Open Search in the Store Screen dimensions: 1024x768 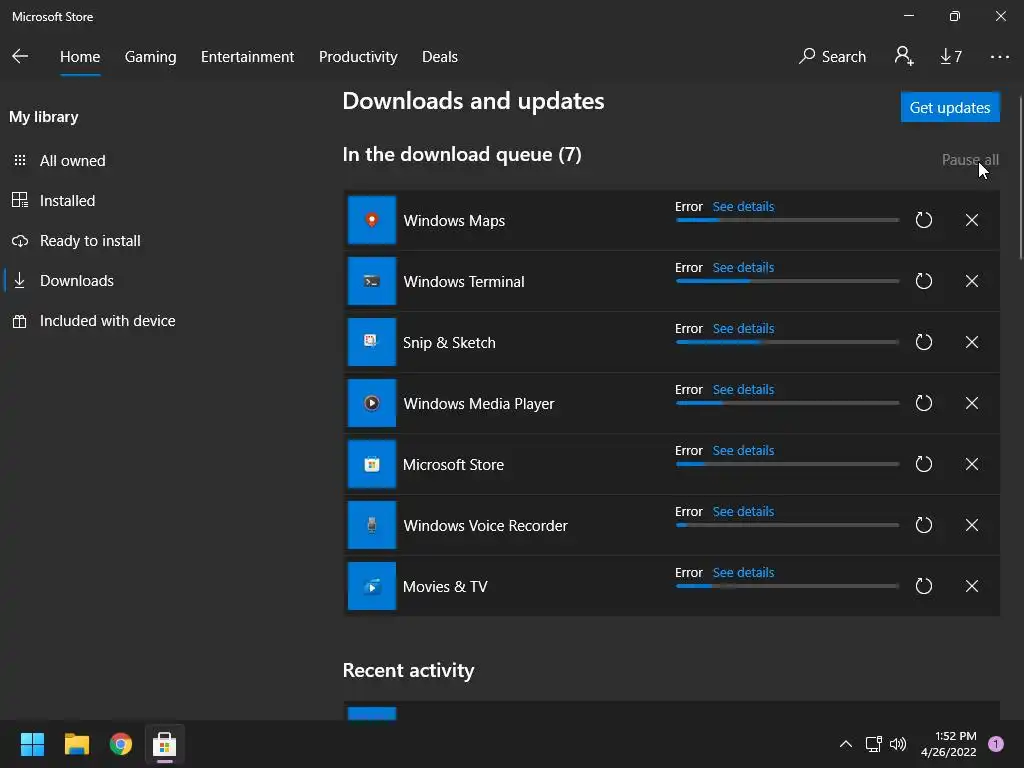(833, 57)
